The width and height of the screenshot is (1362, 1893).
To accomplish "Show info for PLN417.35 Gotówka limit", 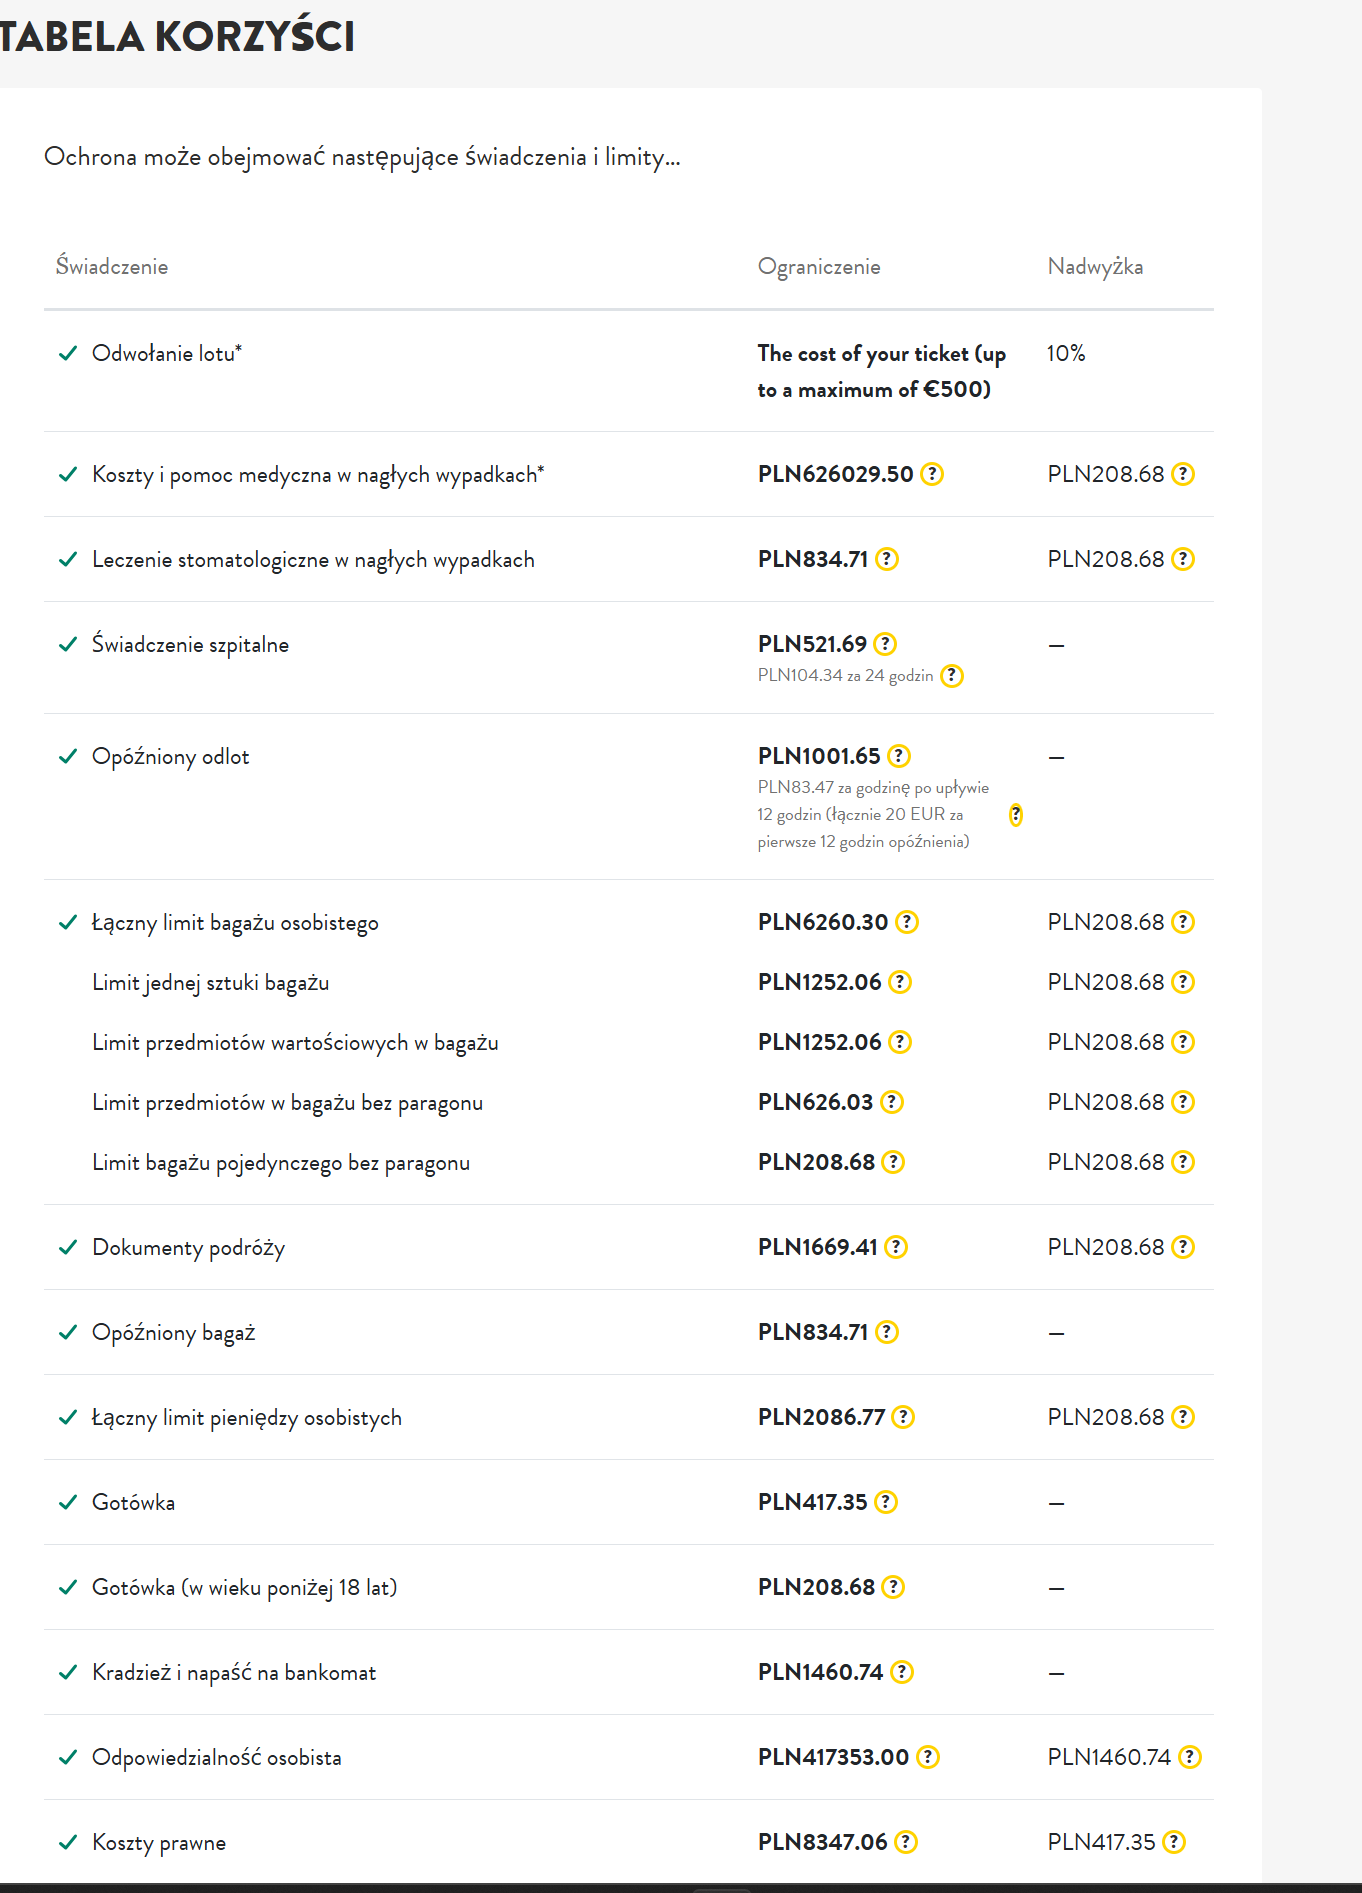I will click(x=885, y=1502).
